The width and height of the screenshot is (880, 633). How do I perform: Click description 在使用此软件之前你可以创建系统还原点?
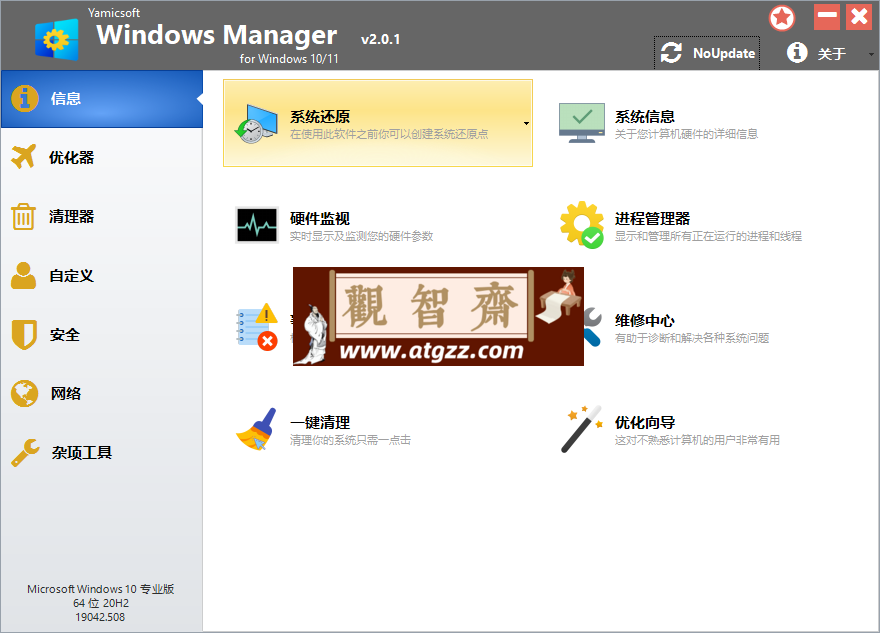click(389, 134)
